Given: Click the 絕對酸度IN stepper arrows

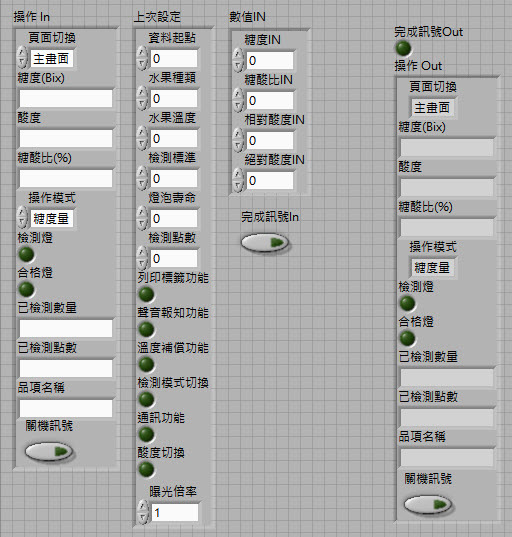Looking at the screenshot, I should pyautogui.click(x=238, y=180).
